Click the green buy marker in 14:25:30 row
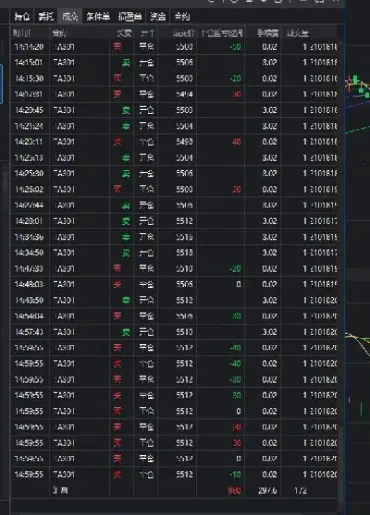Screen dimensions: 370x515 pyautogui.click(x=126, y=173)
